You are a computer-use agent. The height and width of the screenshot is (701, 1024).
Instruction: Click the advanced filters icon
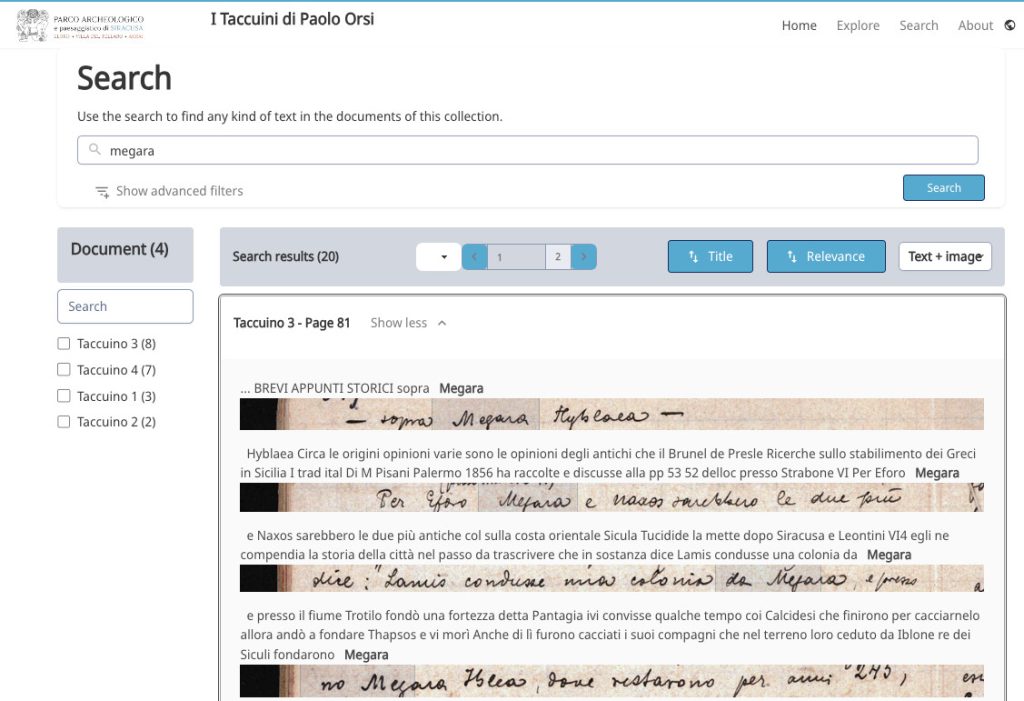102,191
